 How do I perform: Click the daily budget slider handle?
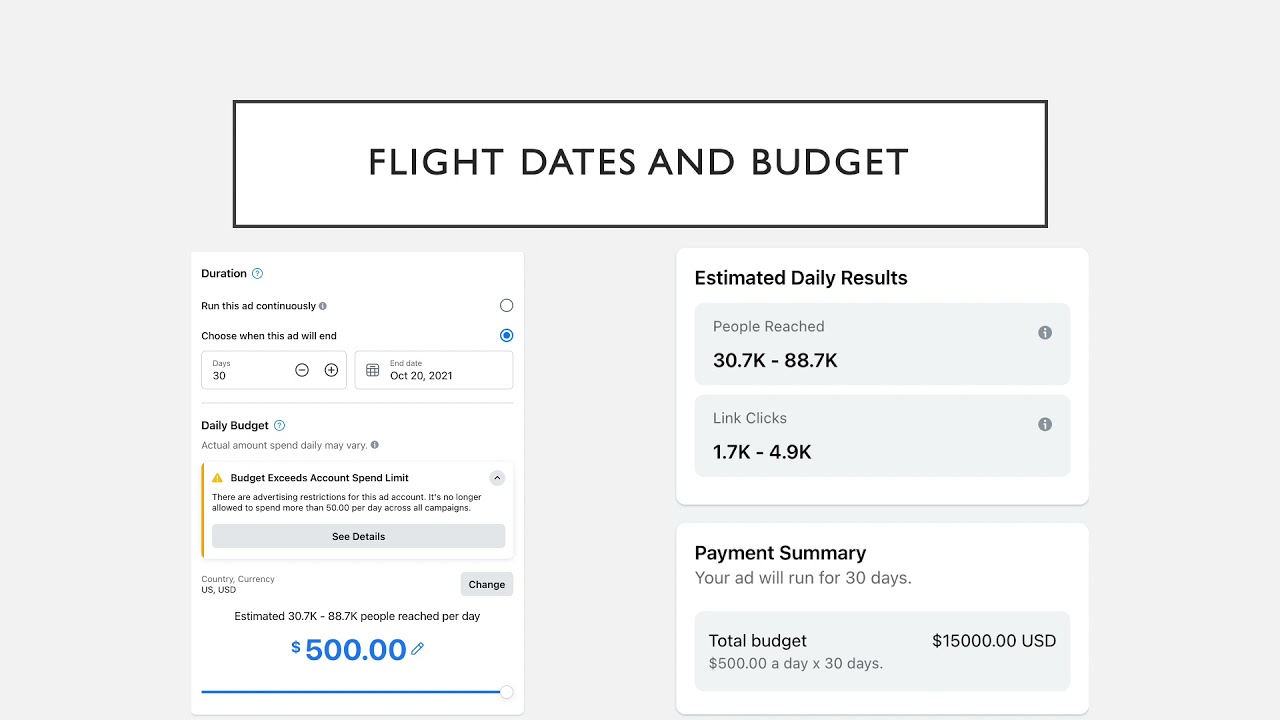click(506, 692)
